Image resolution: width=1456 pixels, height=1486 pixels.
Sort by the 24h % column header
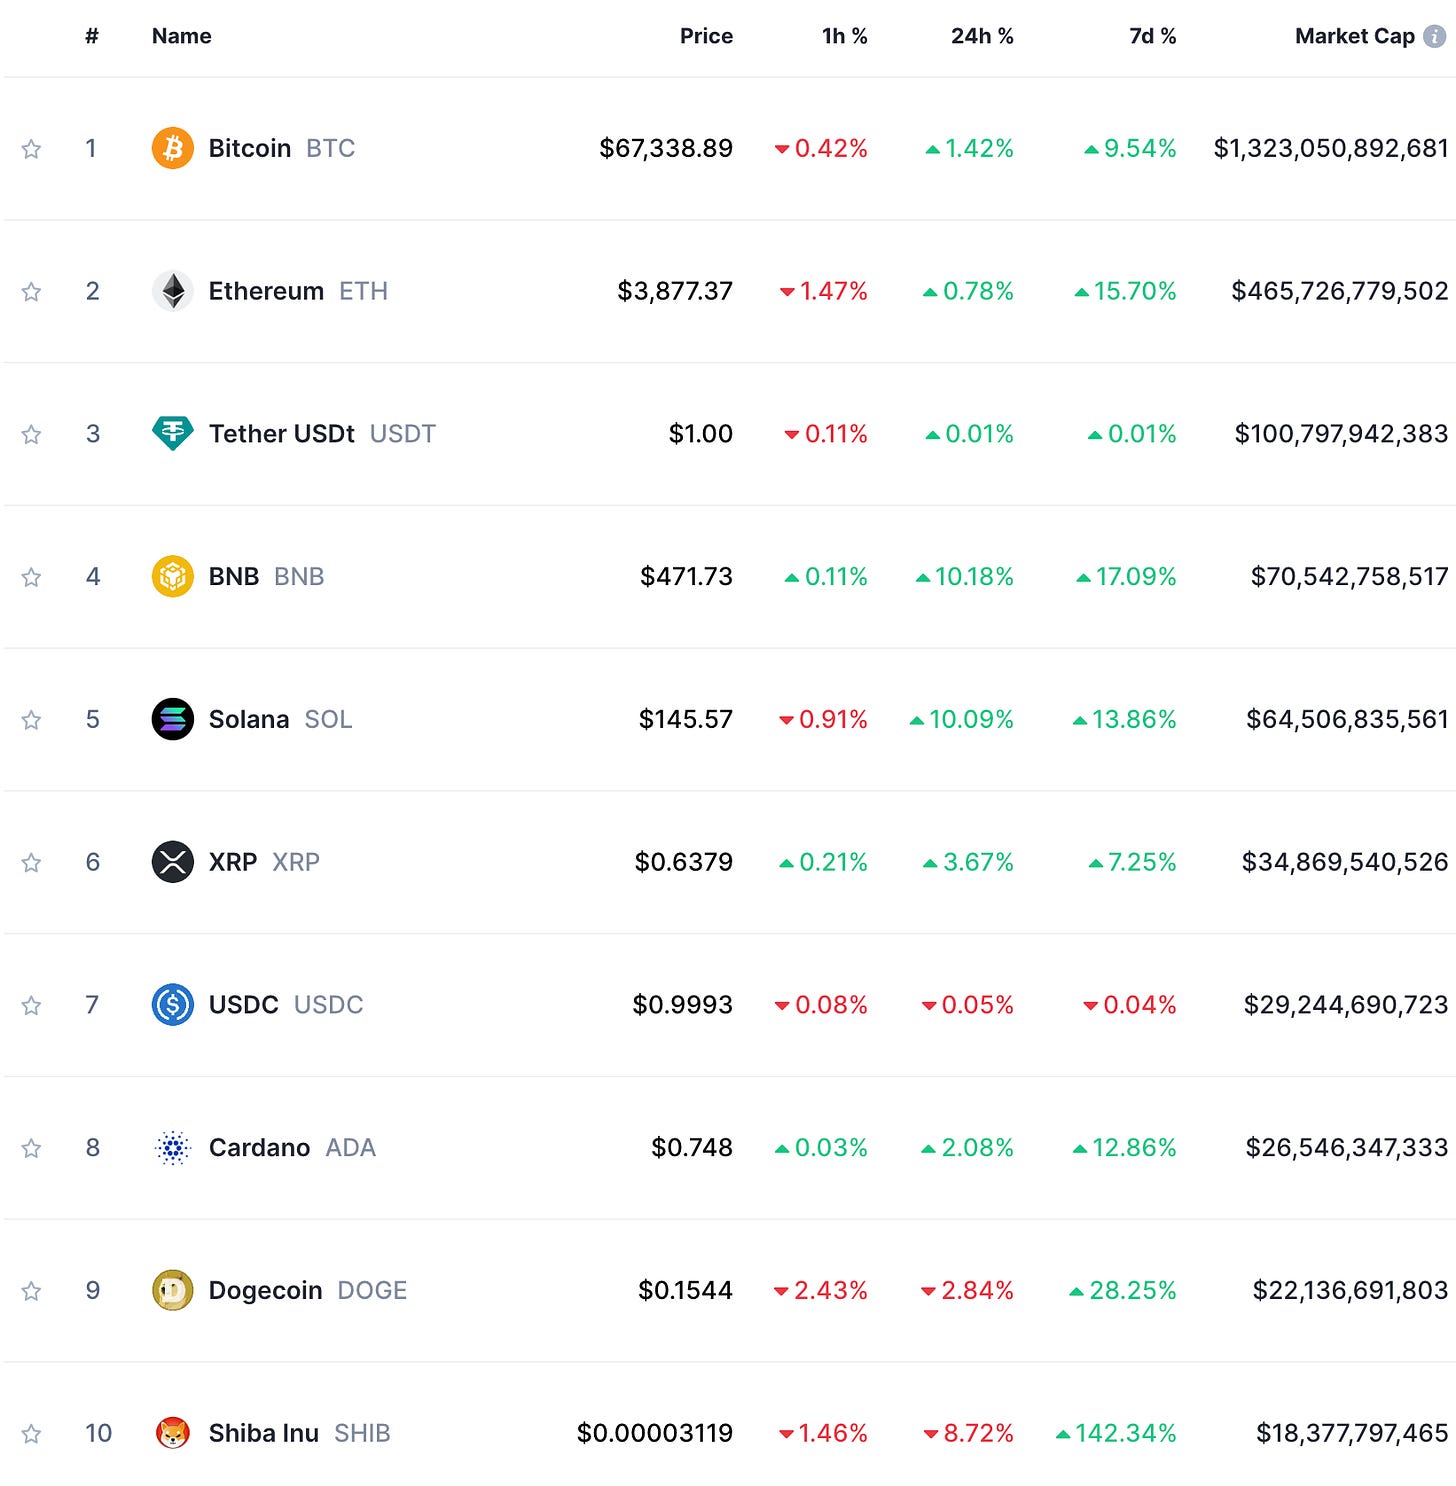click(981, 37)
